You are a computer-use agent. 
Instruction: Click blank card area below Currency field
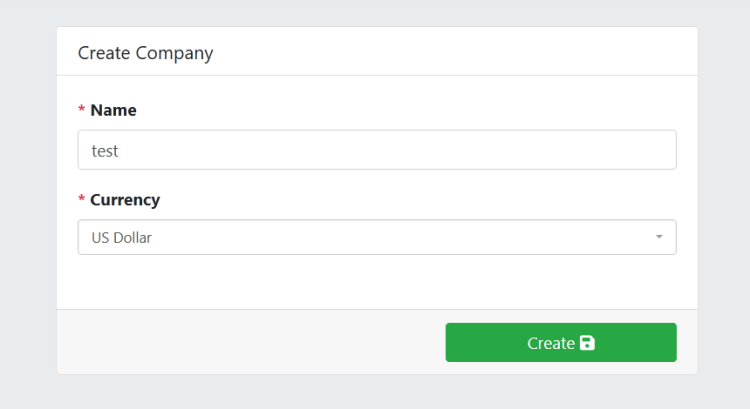[377, 282]
